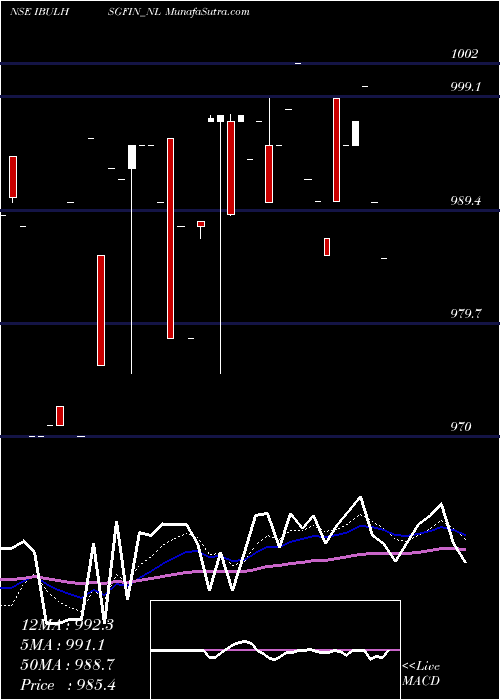Click the small red candle below 989.4 on right
The image size is (500, 700).
coord(327,247)
